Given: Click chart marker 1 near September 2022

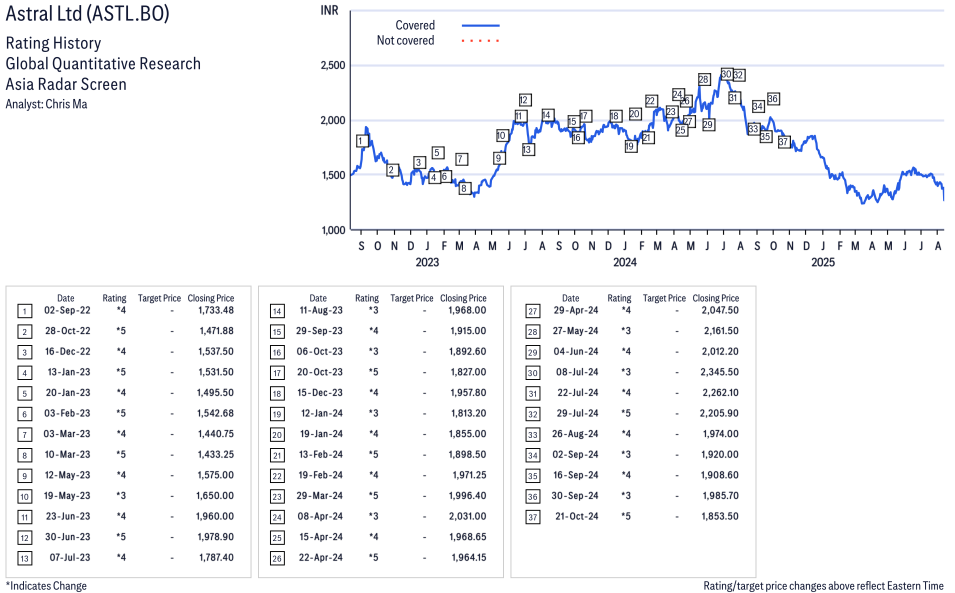Looking at the screenshot, I should [362, 141].
